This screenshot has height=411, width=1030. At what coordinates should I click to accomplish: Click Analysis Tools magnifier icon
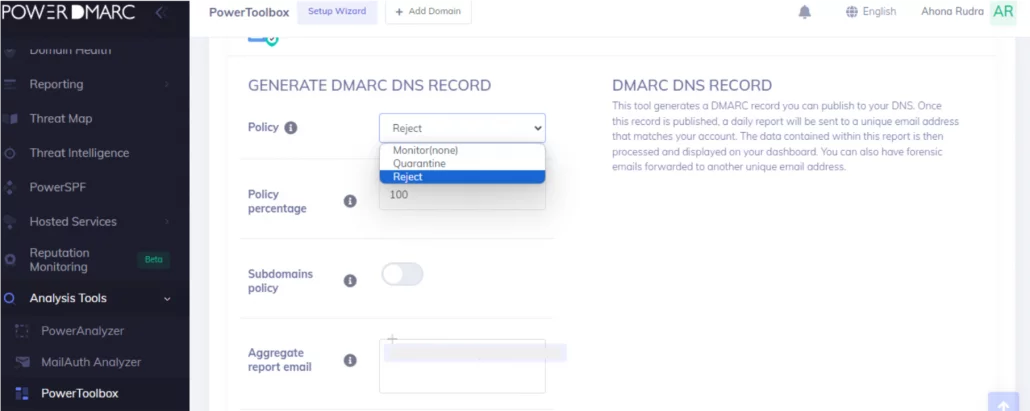tap(10, 299)
